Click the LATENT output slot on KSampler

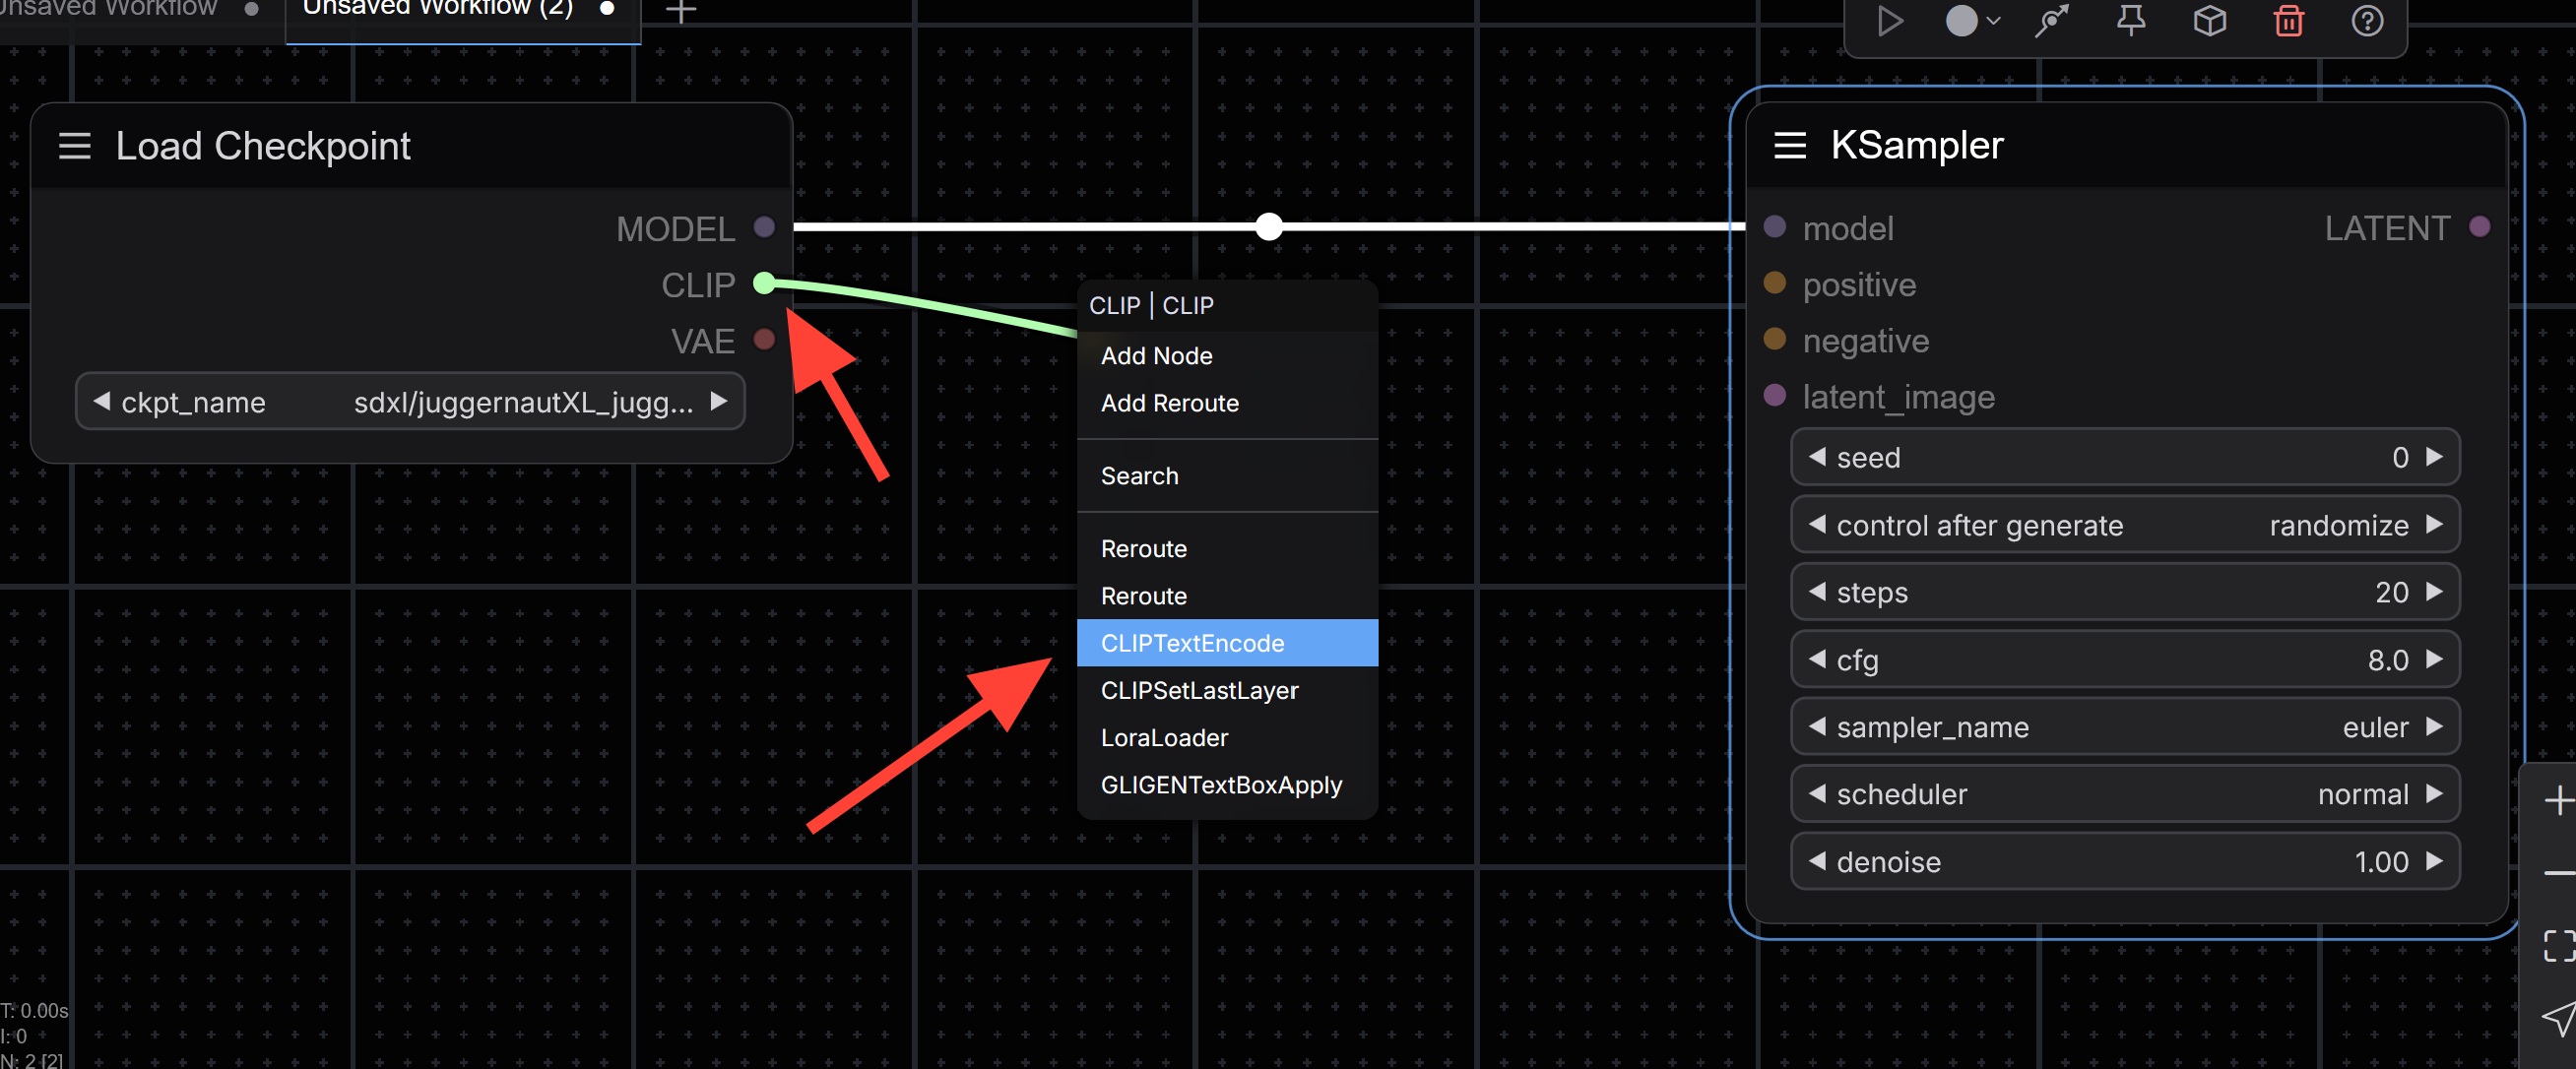point(2479,227)
